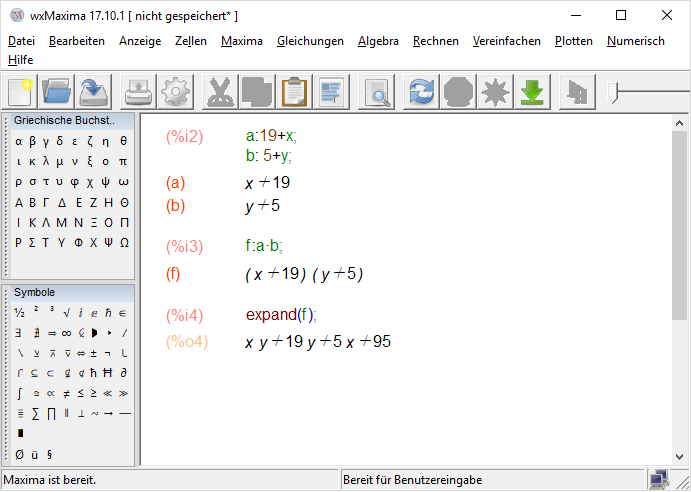Click the print icon in toolbar

[139, 93]
